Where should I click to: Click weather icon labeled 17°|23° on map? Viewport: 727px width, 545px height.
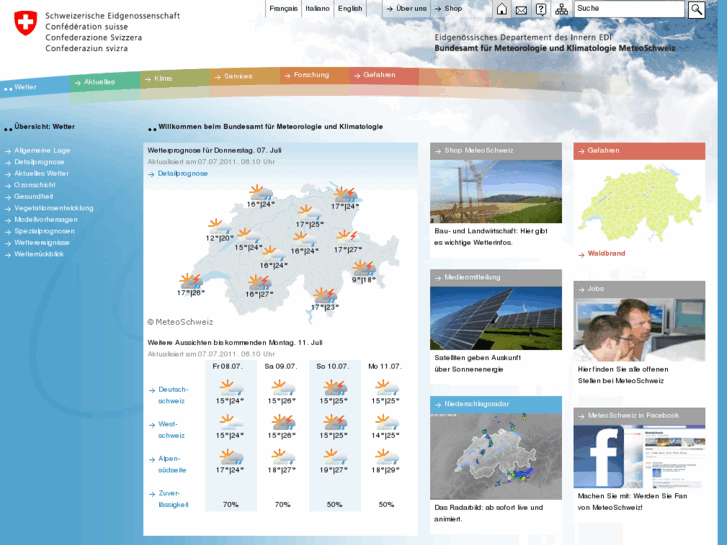(x=325, y=295)
